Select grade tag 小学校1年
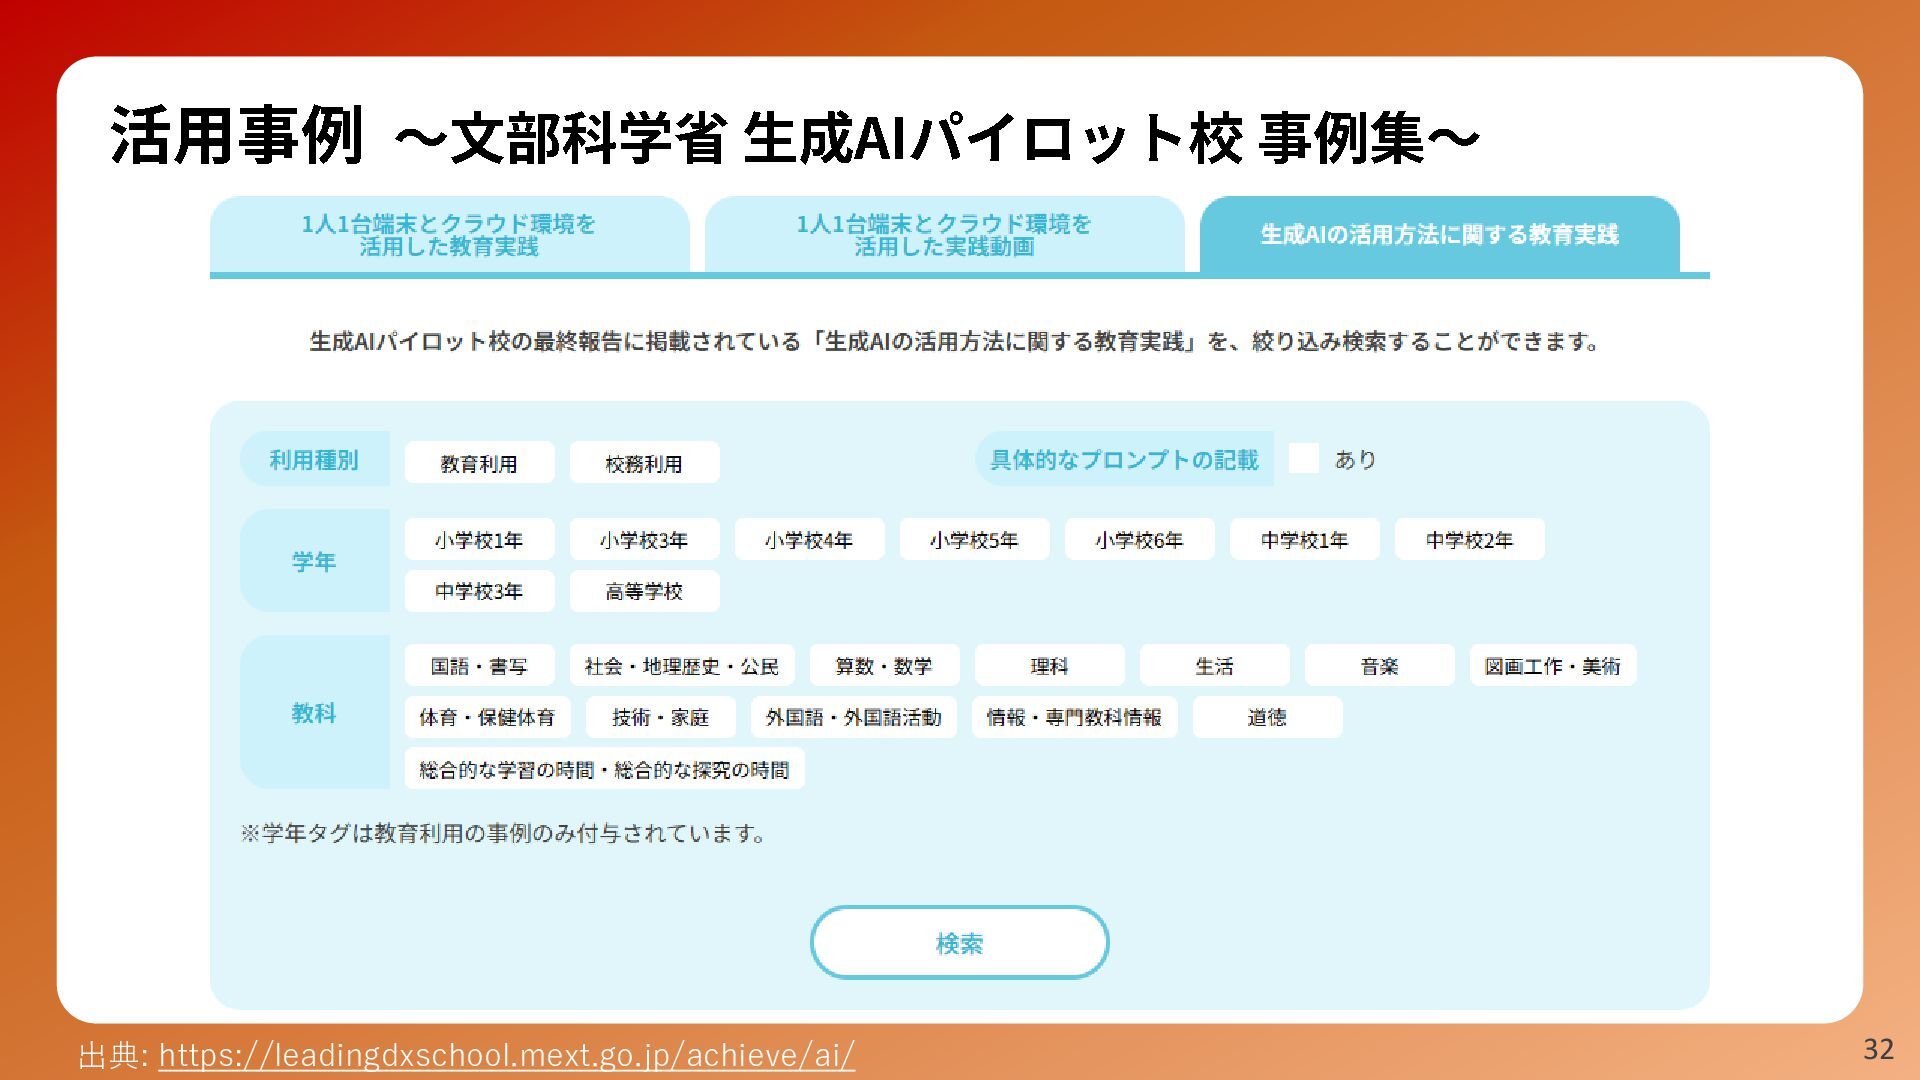This screenshot has width=1920, height=1080. click(479, 540)
